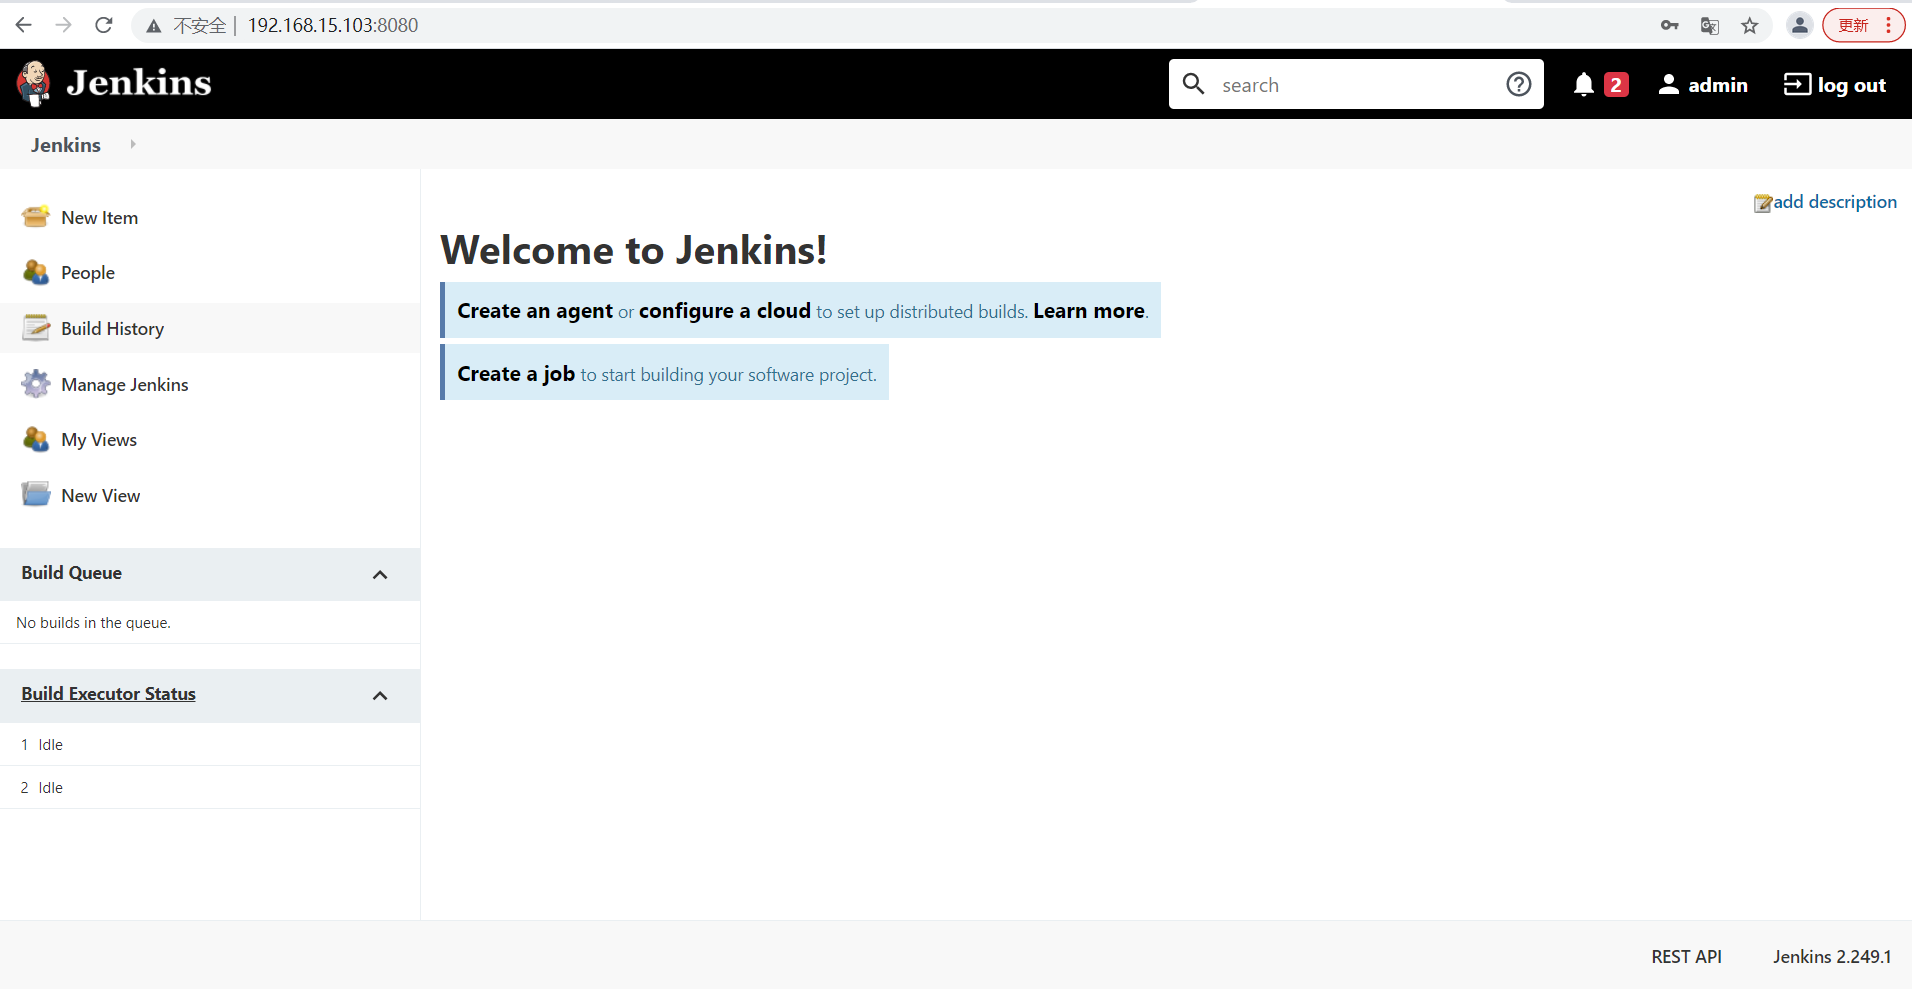1912x989 pixels.
Task: Click the red notification count badge
Action: pyautogui.click(x=1616, y=85)
